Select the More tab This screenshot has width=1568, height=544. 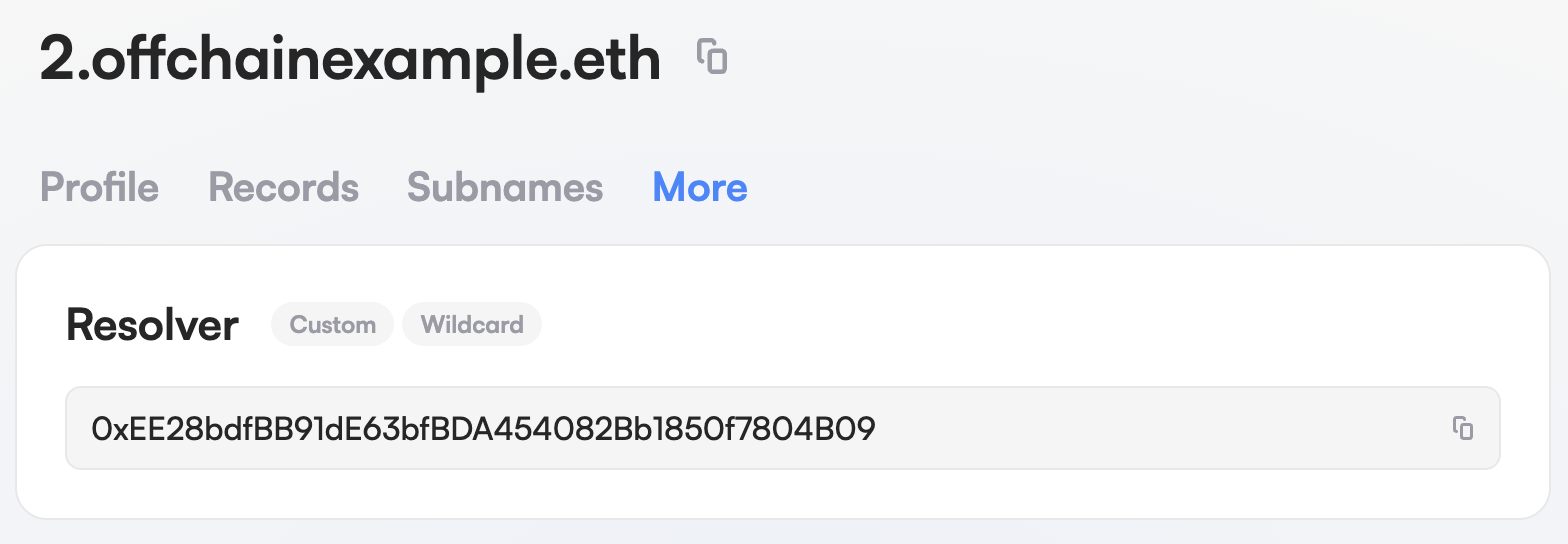(700, 187)
